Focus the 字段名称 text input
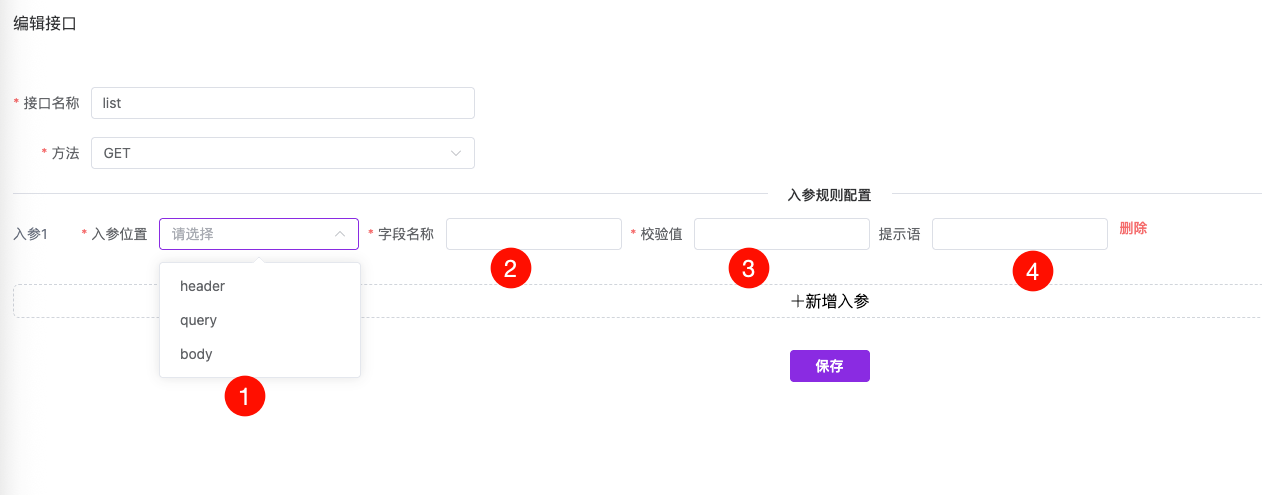The width and height of the screenshot is (1262, 495). click(533, 234)
